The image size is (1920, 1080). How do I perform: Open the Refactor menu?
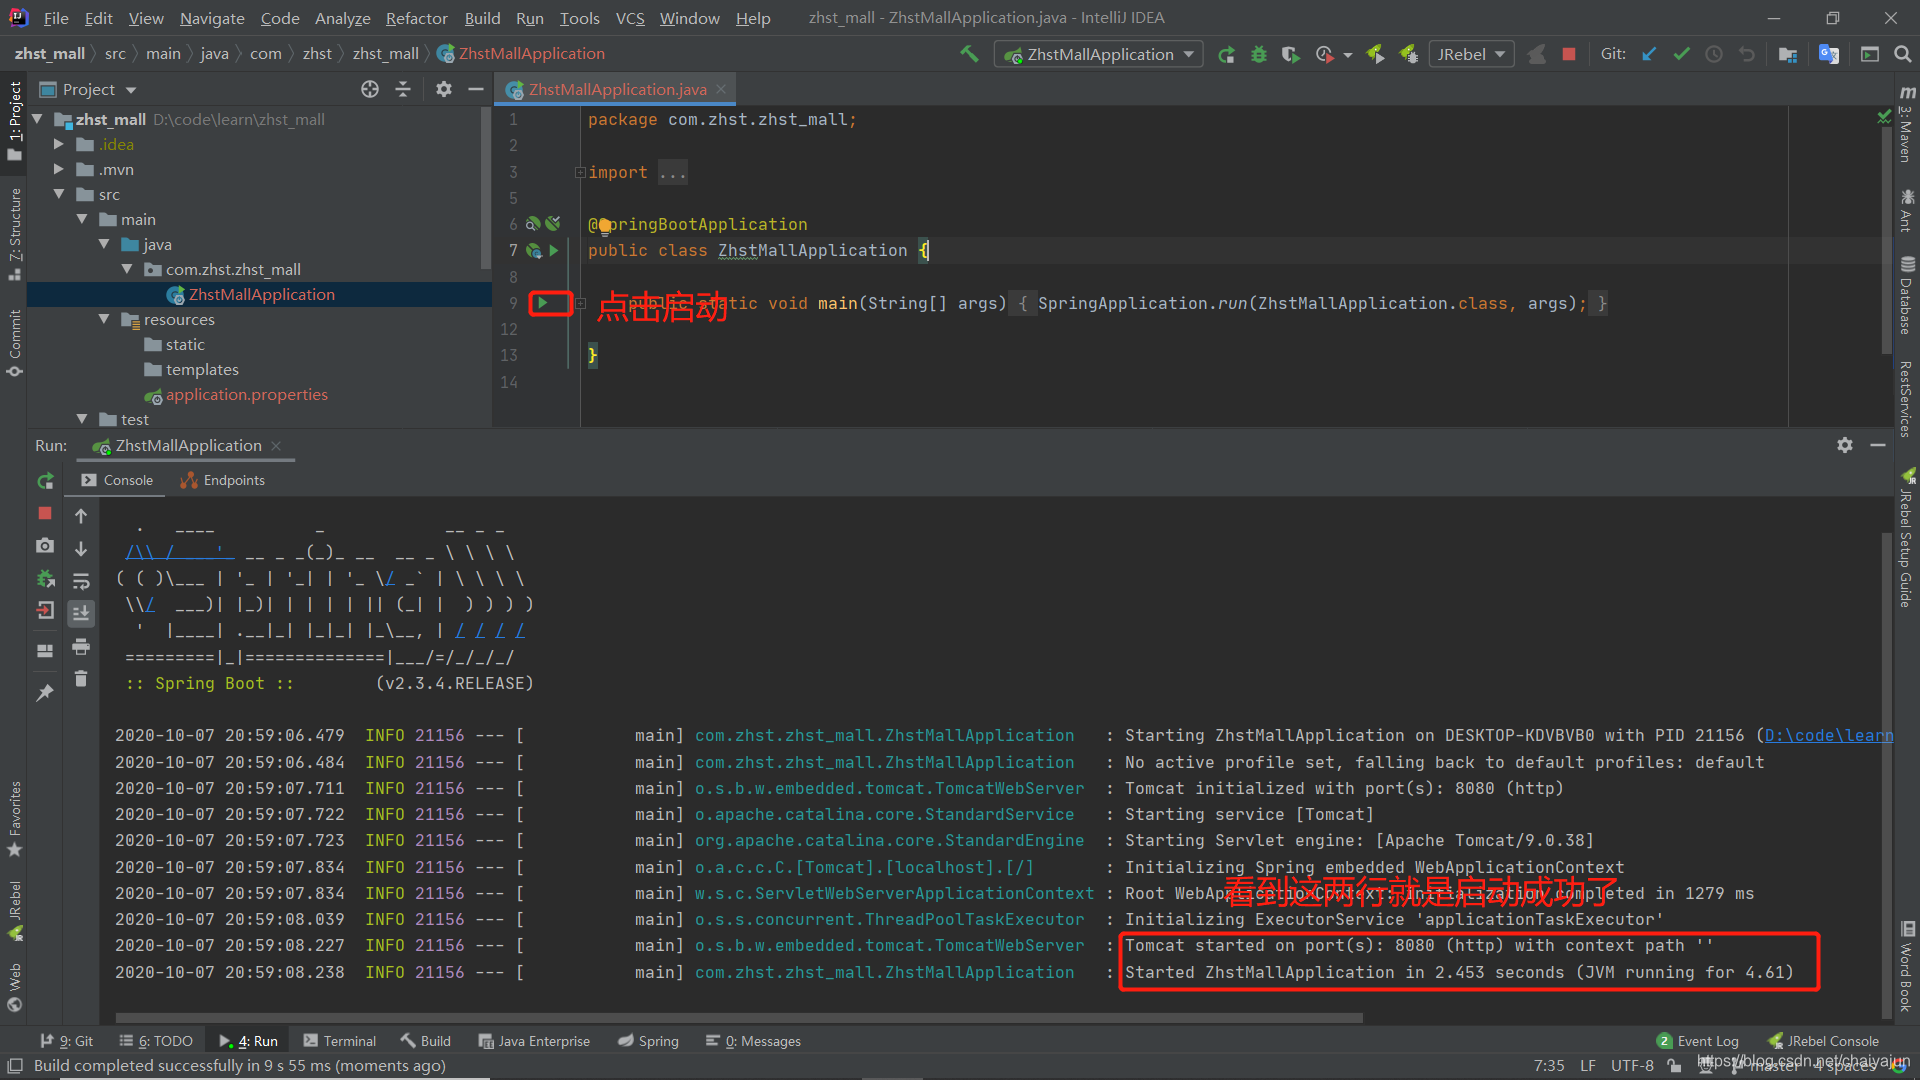[x=416, y=18]
